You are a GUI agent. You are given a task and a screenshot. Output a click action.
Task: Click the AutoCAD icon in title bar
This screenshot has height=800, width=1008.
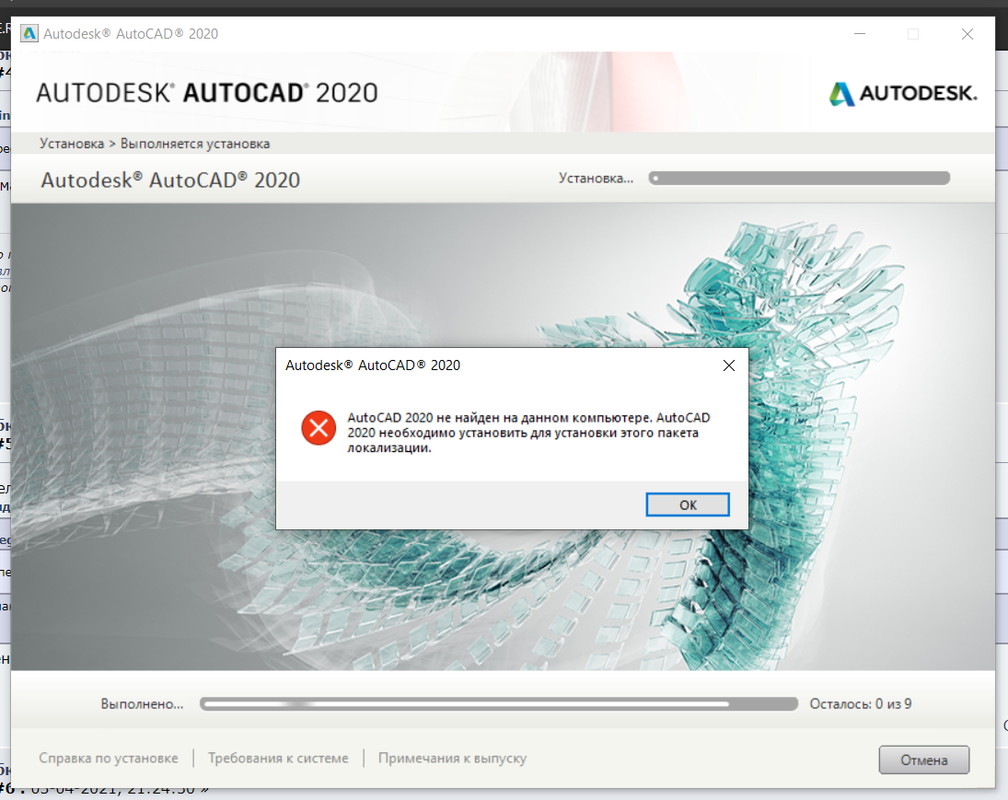click(x=29, y=33)
